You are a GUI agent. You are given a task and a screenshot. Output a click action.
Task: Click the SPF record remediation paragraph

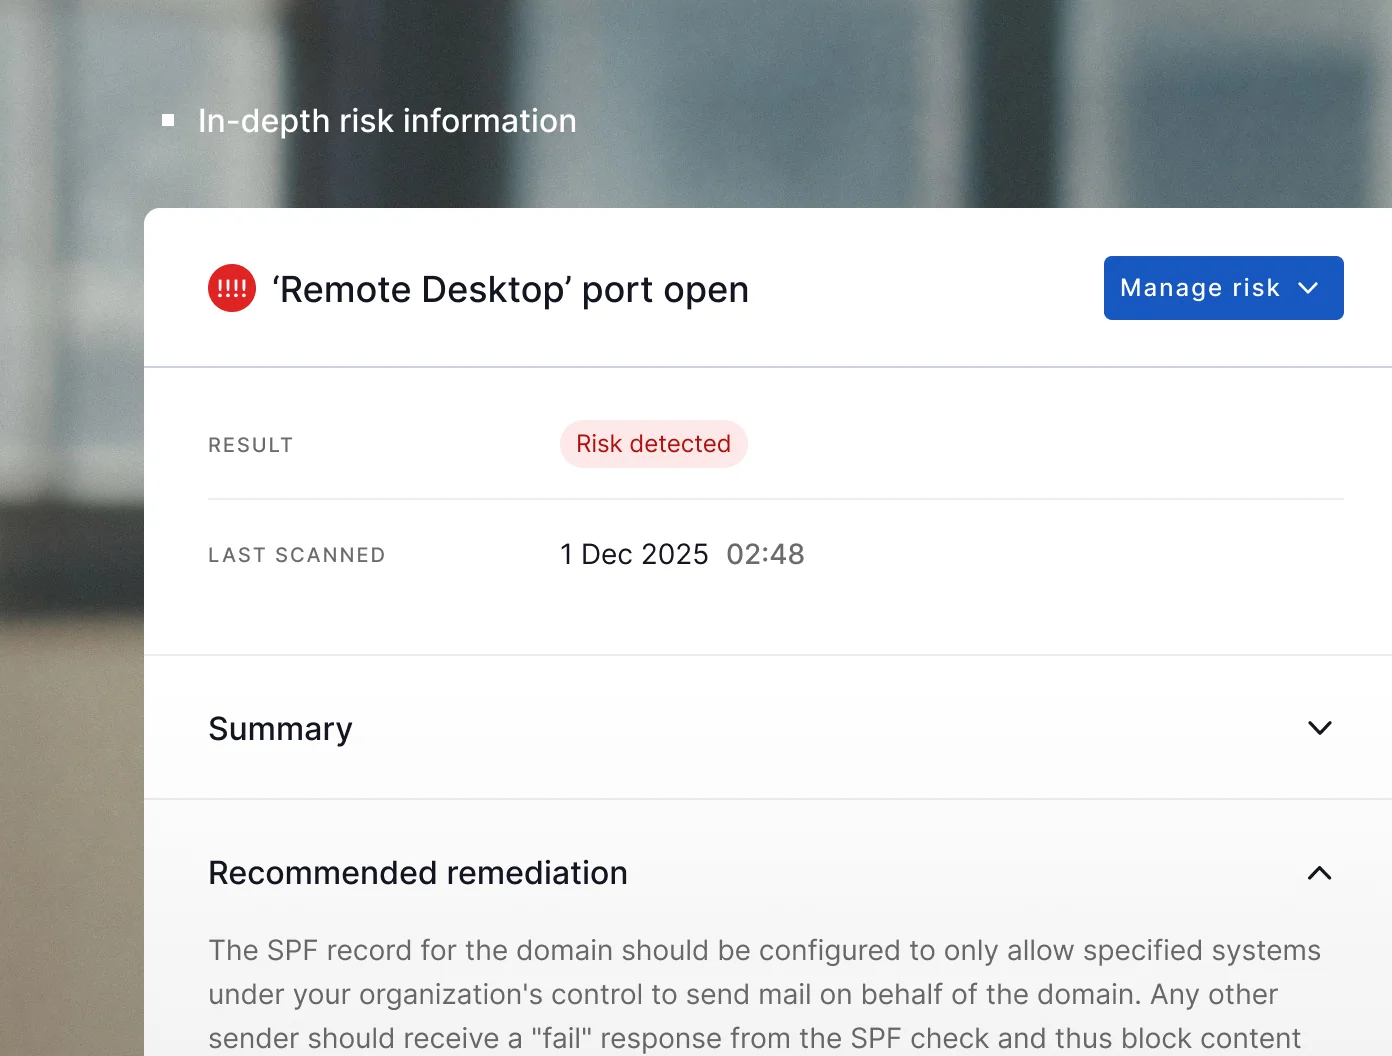pyautogui.click(x=765, y=994)
